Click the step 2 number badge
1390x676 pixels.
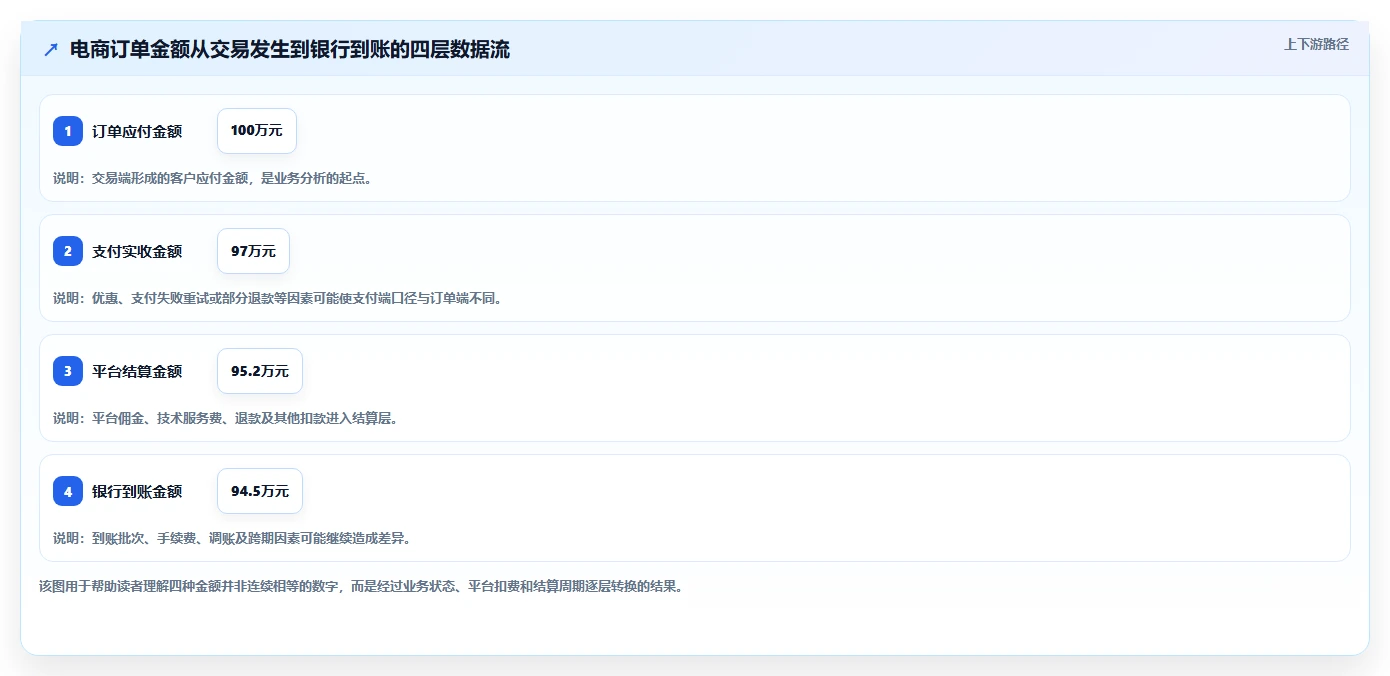pyautogui.click(x=68, y=251)
